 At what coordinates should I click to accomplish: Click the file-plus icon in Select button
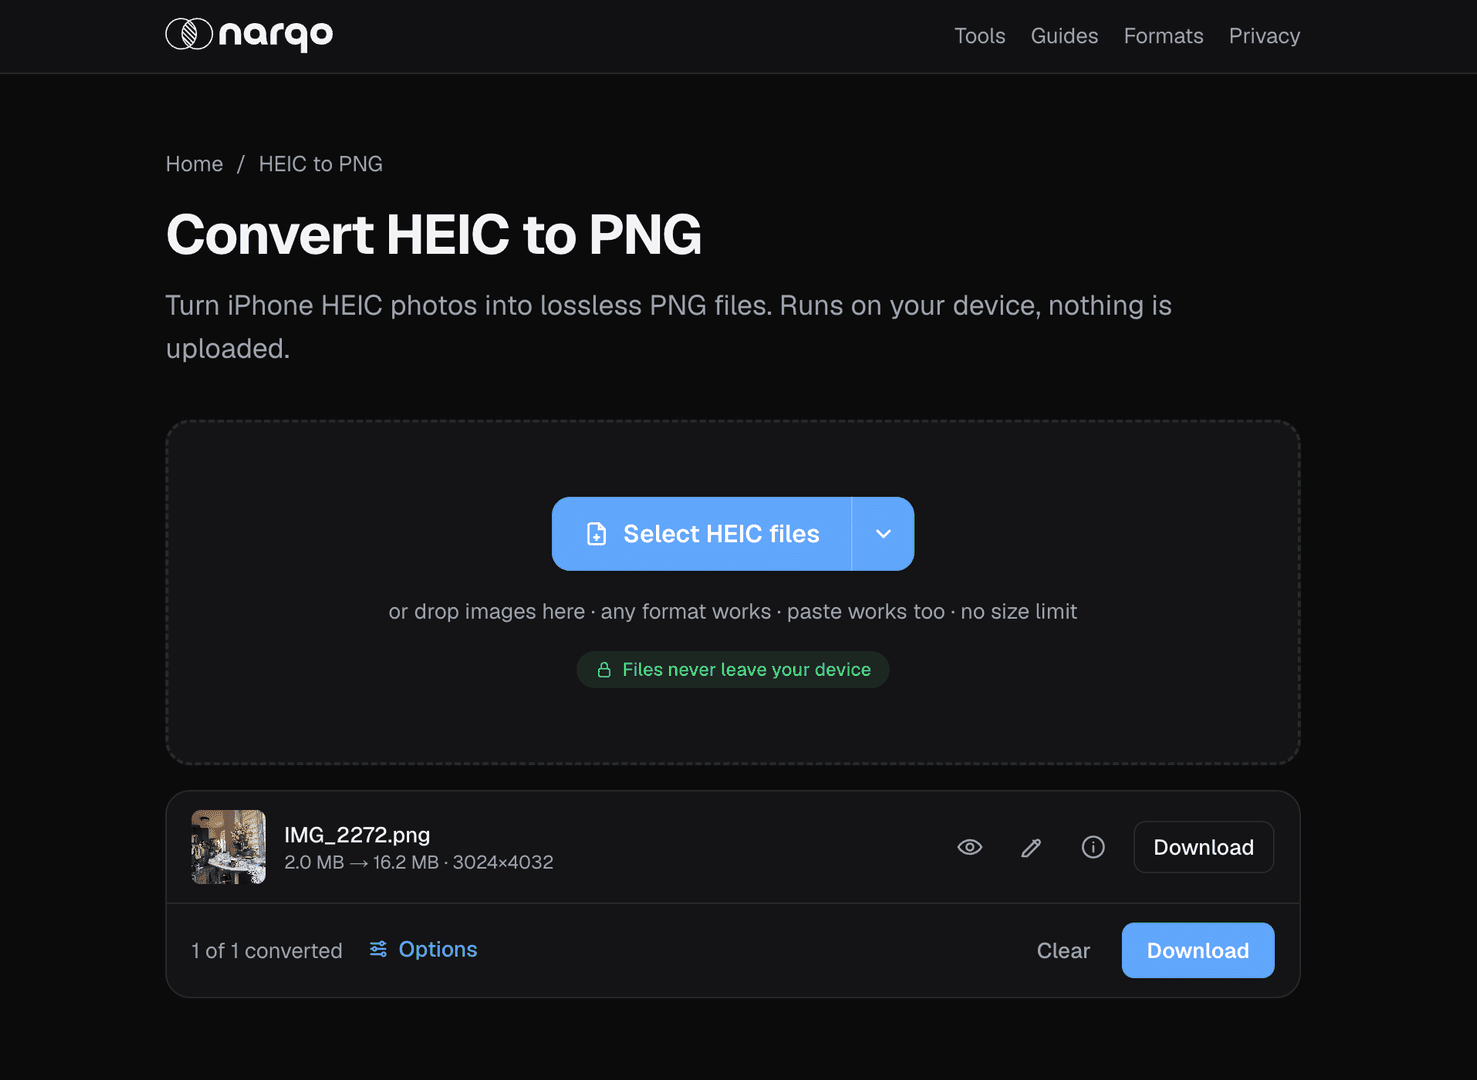[597, 534]
